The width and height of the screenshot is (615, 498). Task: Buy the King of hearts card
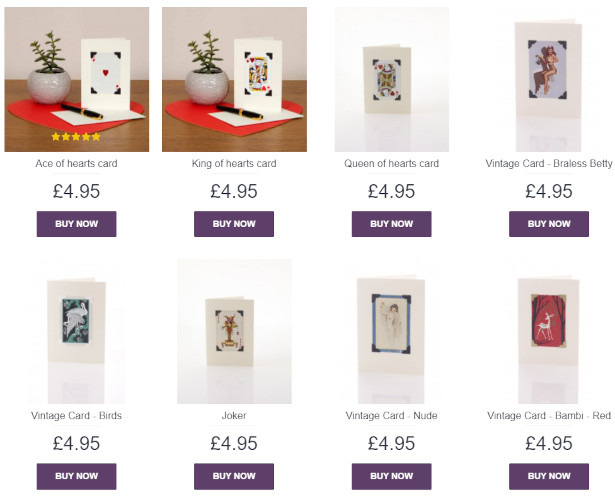pyautogui.click(x=234, y=224)
